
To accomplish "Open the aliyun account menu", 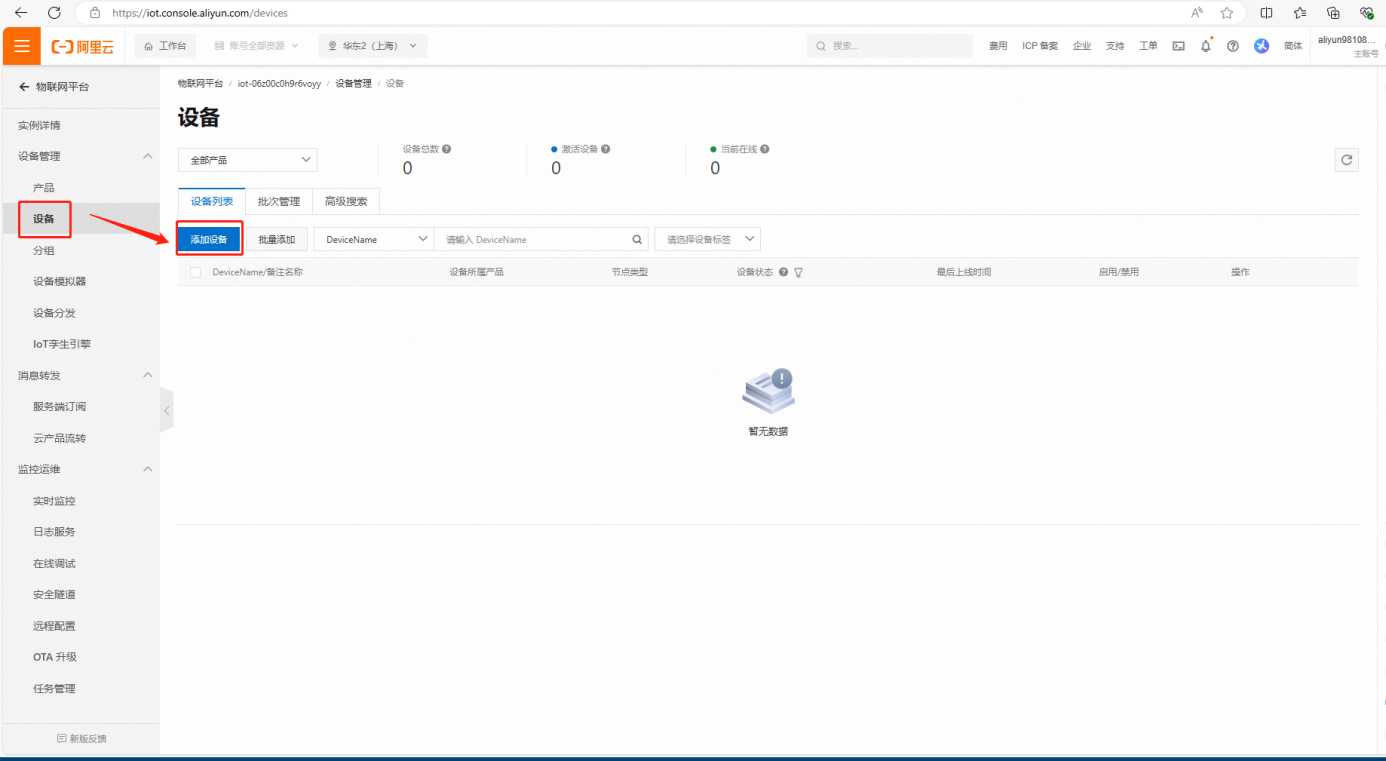I will [x=1348, y=46].
